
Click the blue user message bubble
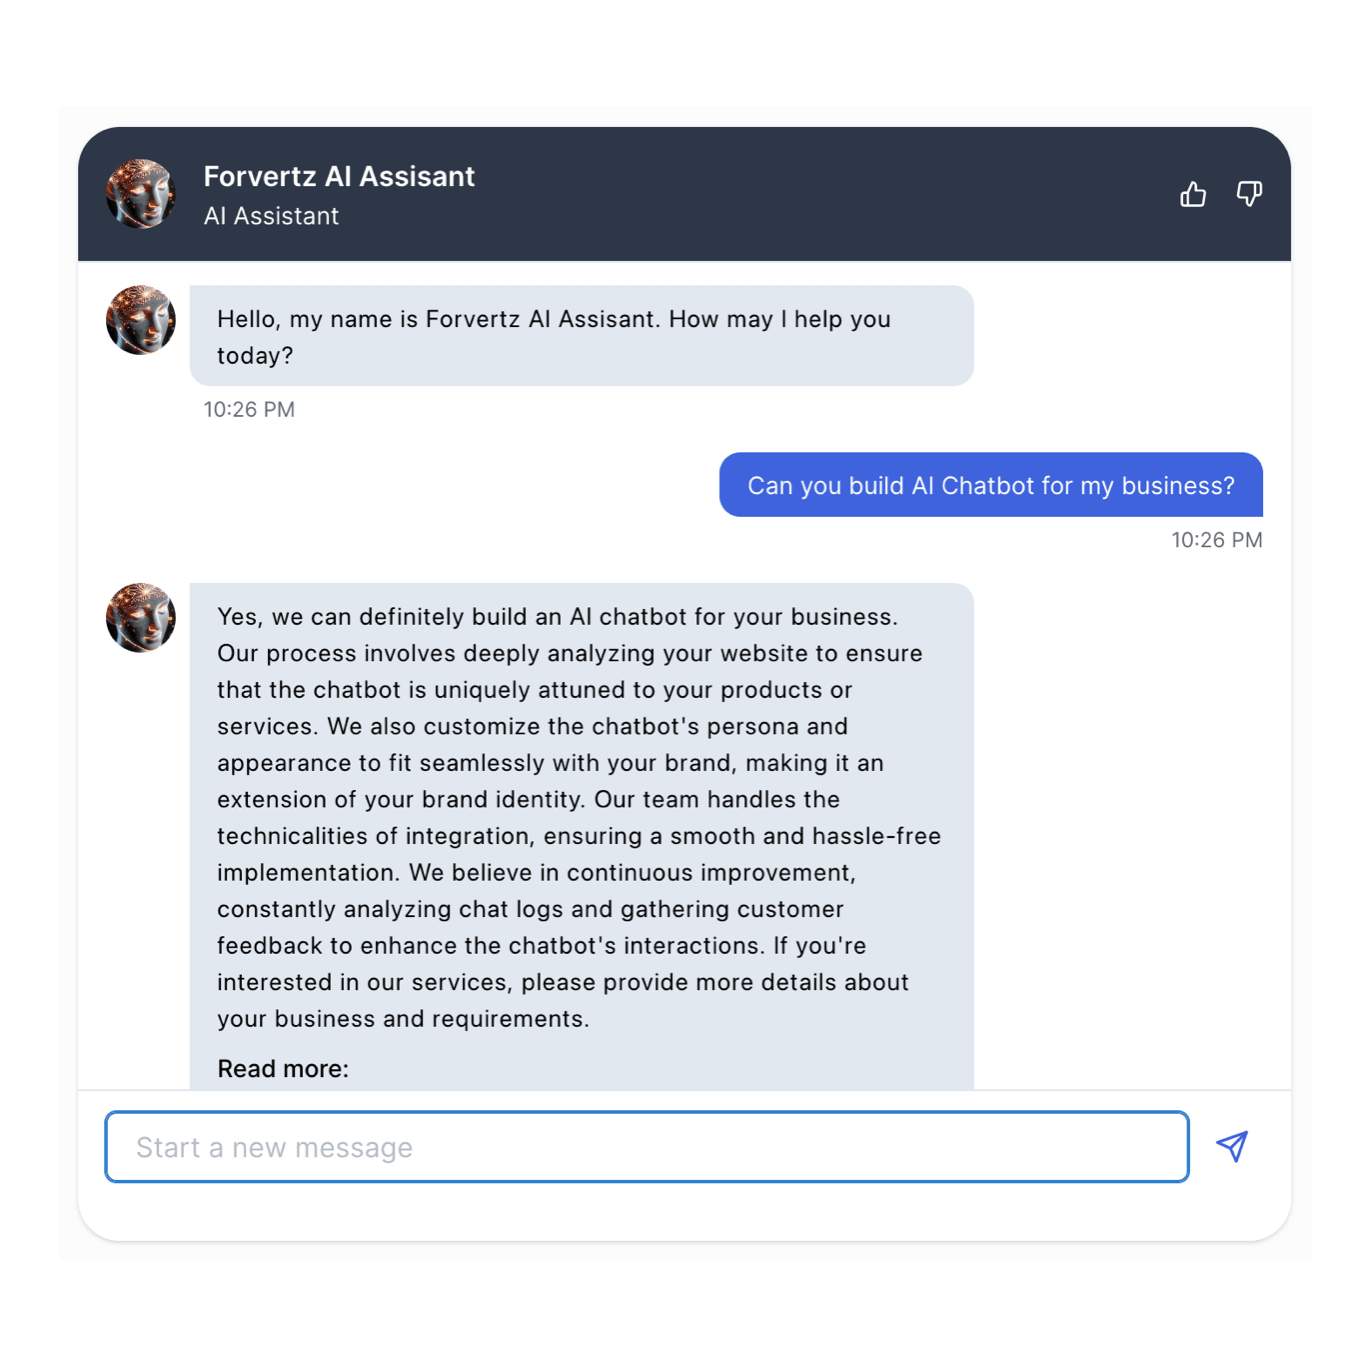[991, 485]
